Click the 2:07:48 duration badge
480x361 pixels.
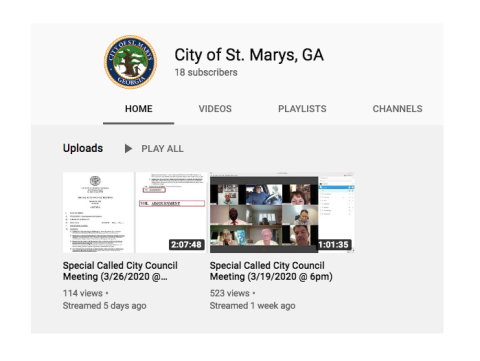coord(186,245)
